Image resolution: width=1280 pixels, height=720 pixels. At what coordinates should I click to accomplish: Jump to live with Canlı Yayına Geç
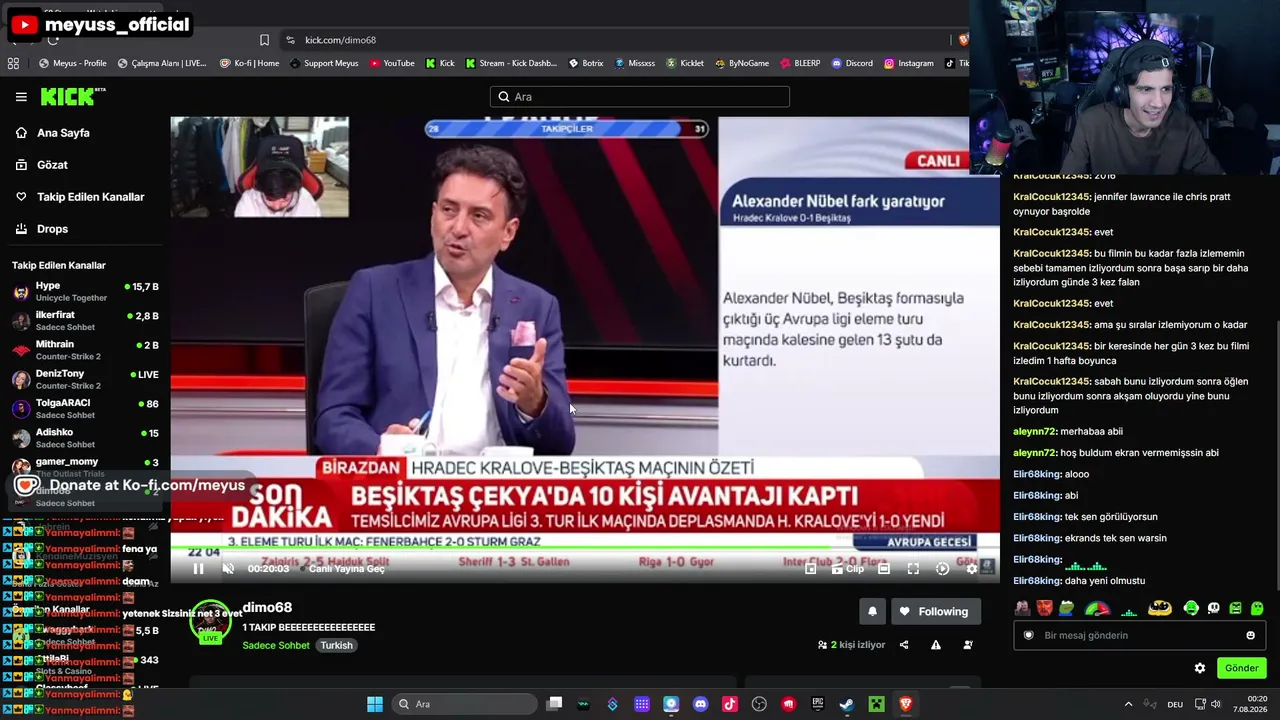[346, 569]
